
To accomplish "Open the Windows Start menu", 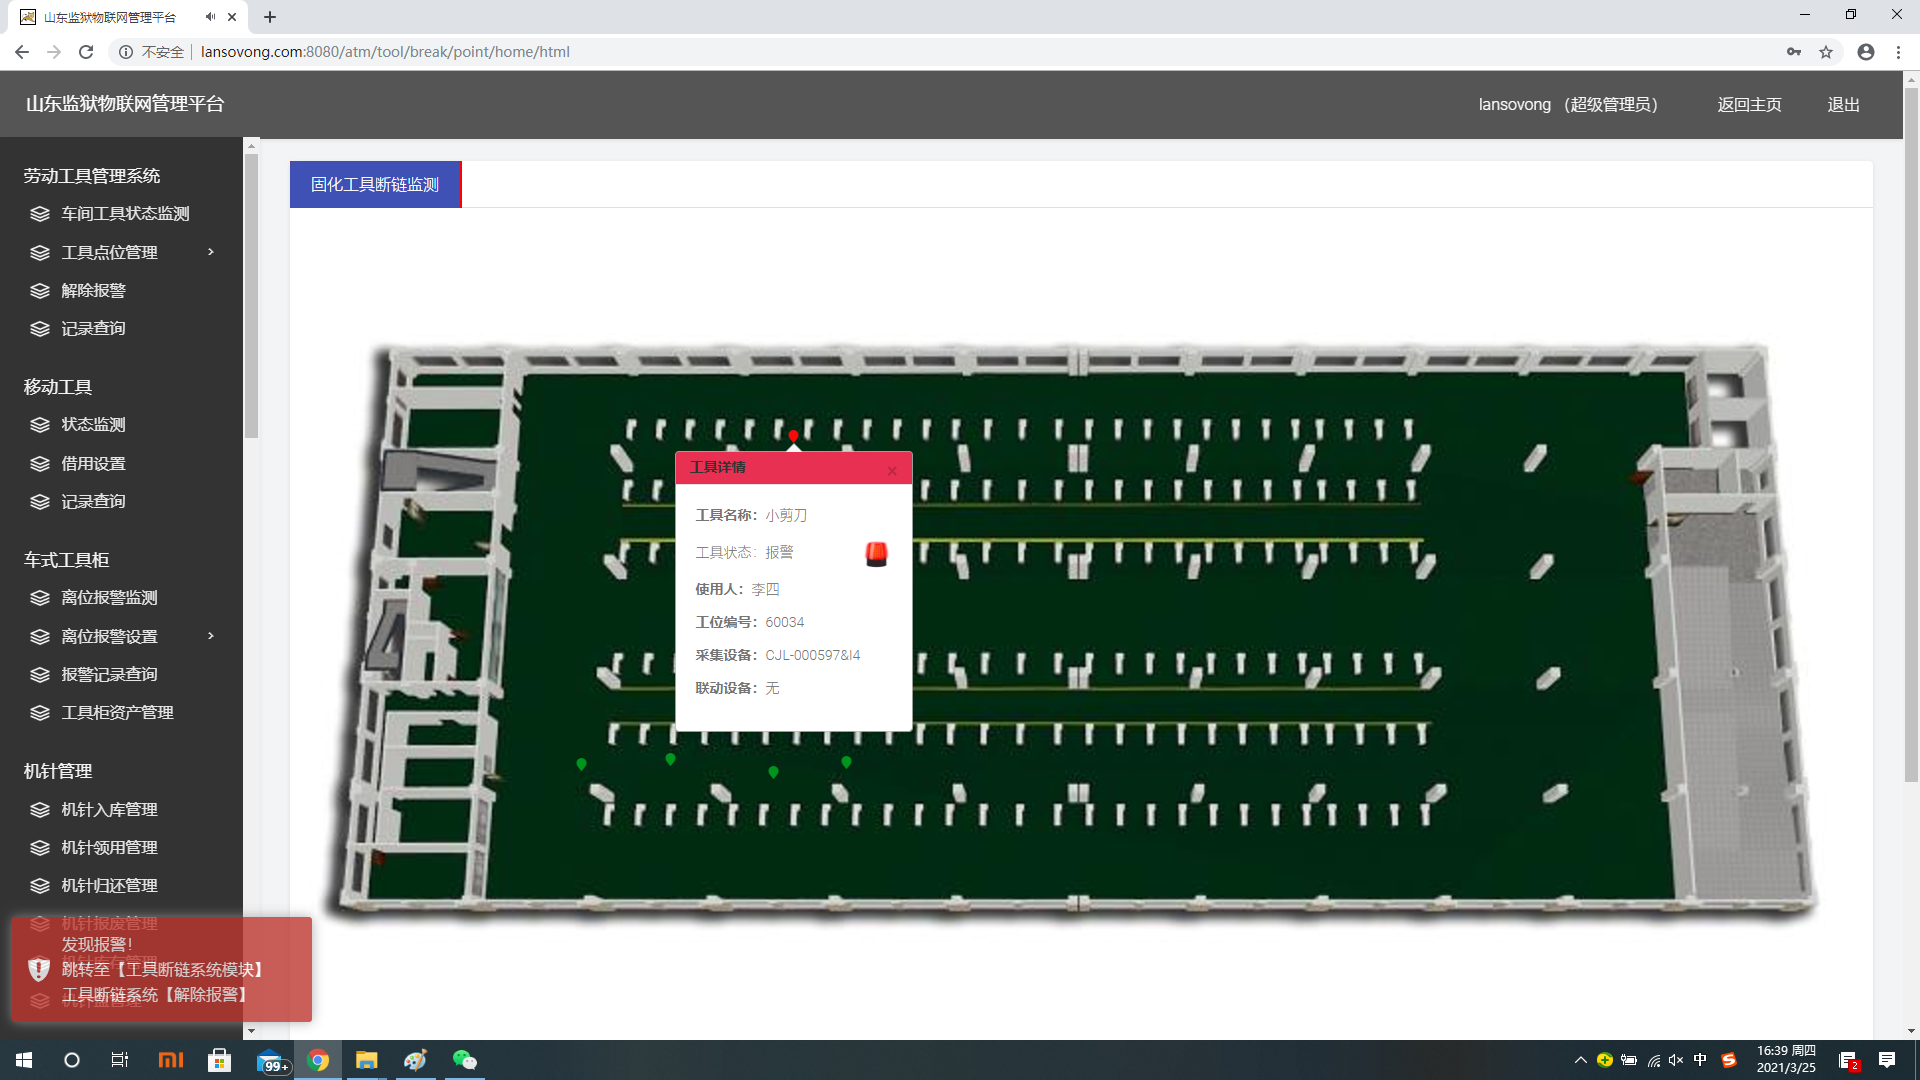I will click(24, 1060).
